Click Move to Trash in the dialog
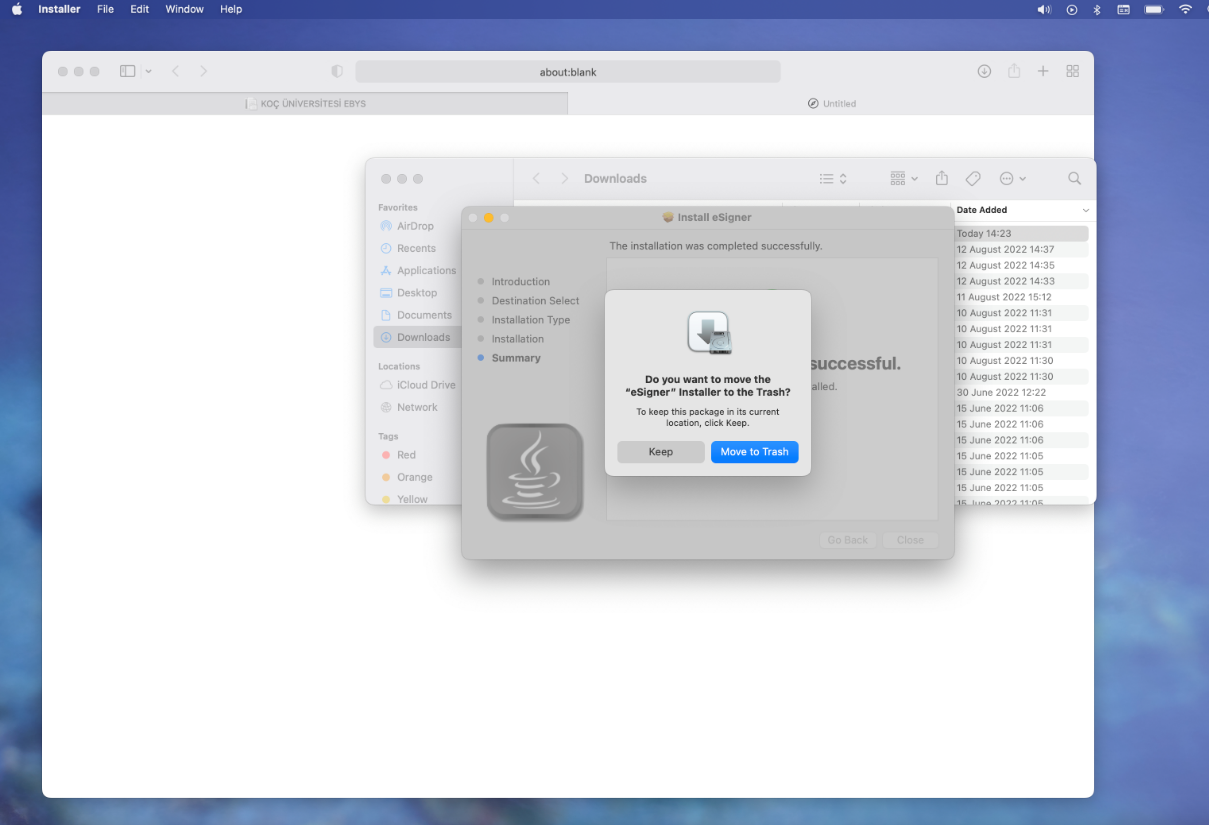This screenshot has height=825, width=1209. (755, 452)
